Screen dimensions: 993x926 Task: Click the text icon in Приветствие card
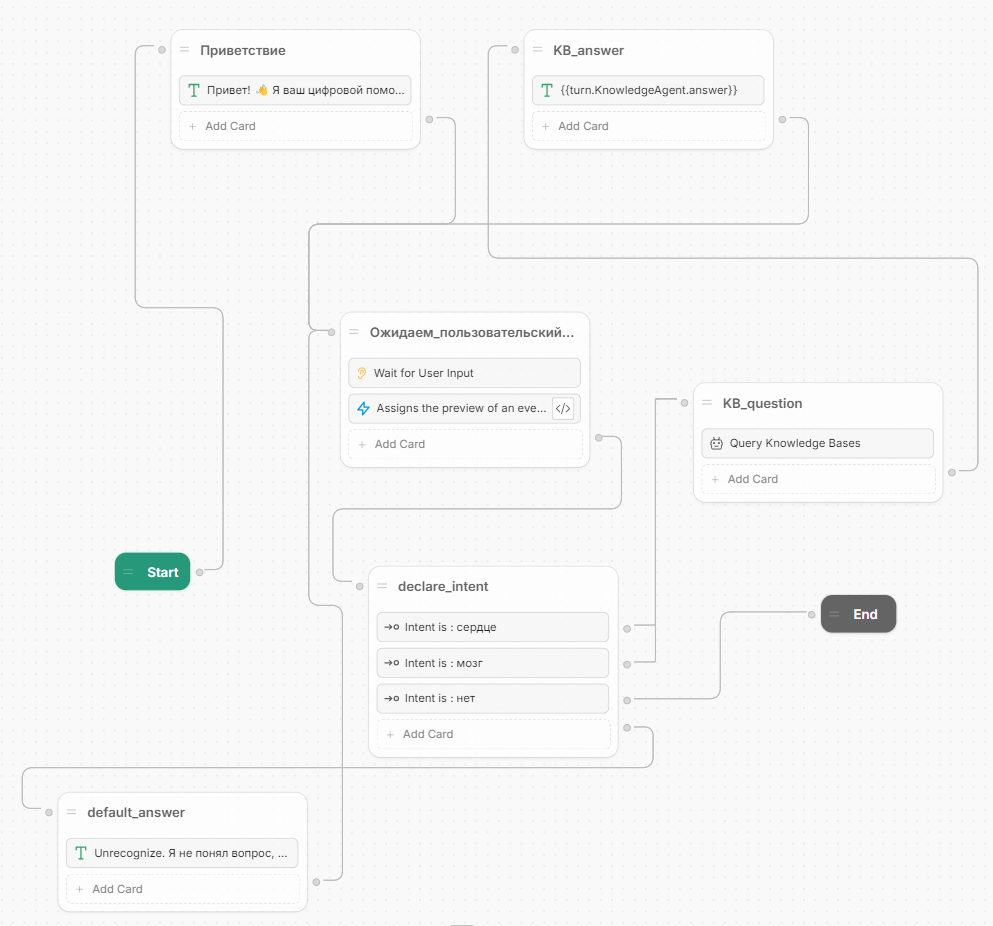click(194, 90)
